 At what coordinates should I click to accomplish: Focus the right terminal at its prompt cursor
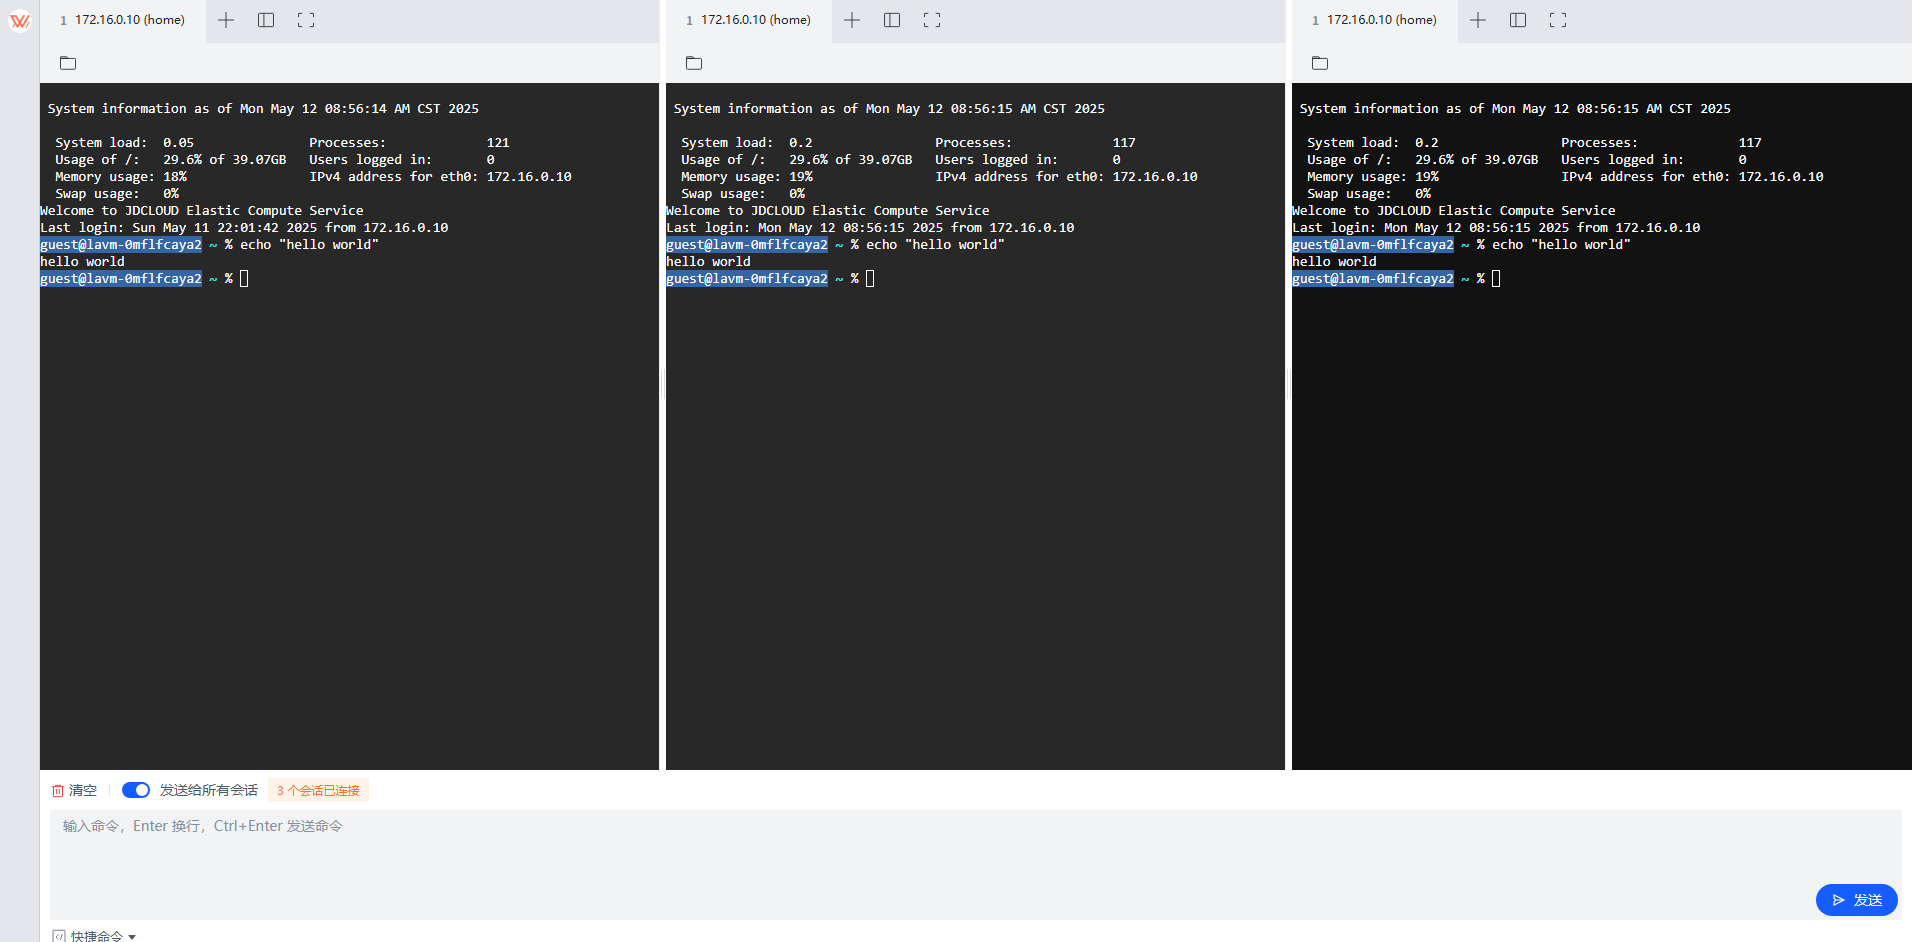pos(1496,279)
